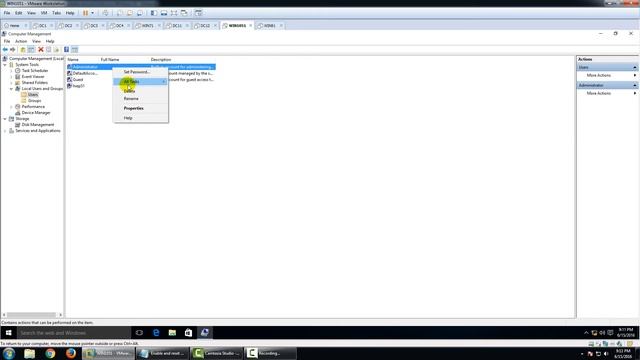This screenshot has width=640, height=360.
Task: Collapse the System Tools tree node
Action: click(x=5, y=65)
